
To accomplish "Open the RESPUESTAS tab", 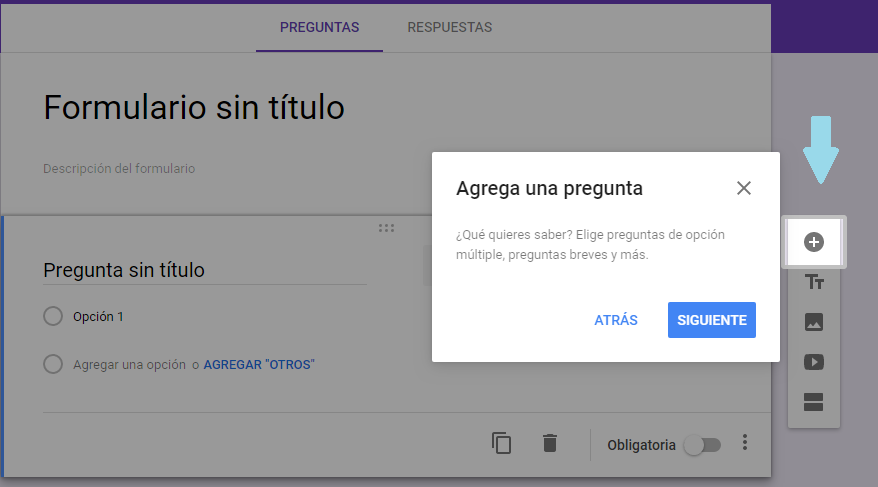I will pos(450,27).
